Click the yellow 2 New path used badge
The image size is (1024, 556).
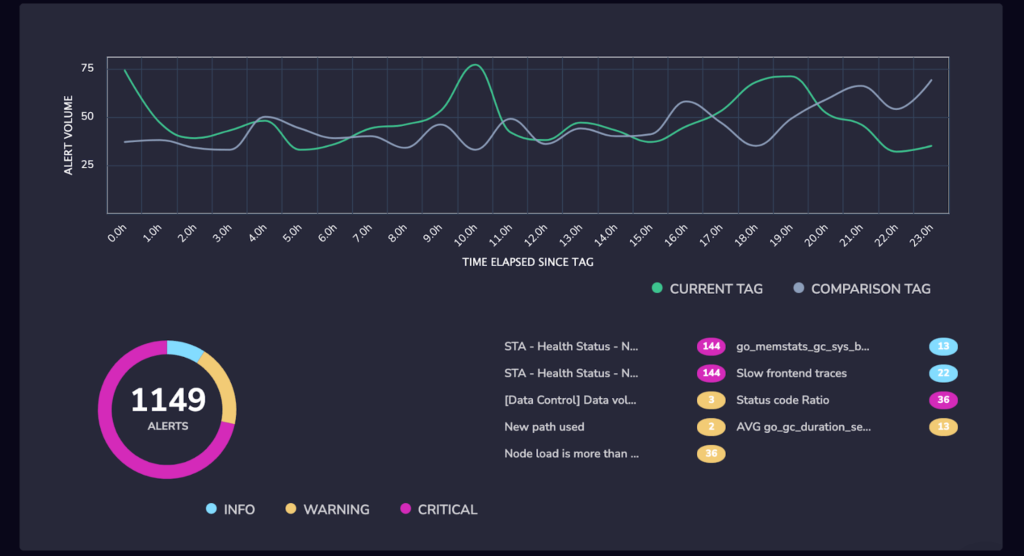(x=711, y=427)
